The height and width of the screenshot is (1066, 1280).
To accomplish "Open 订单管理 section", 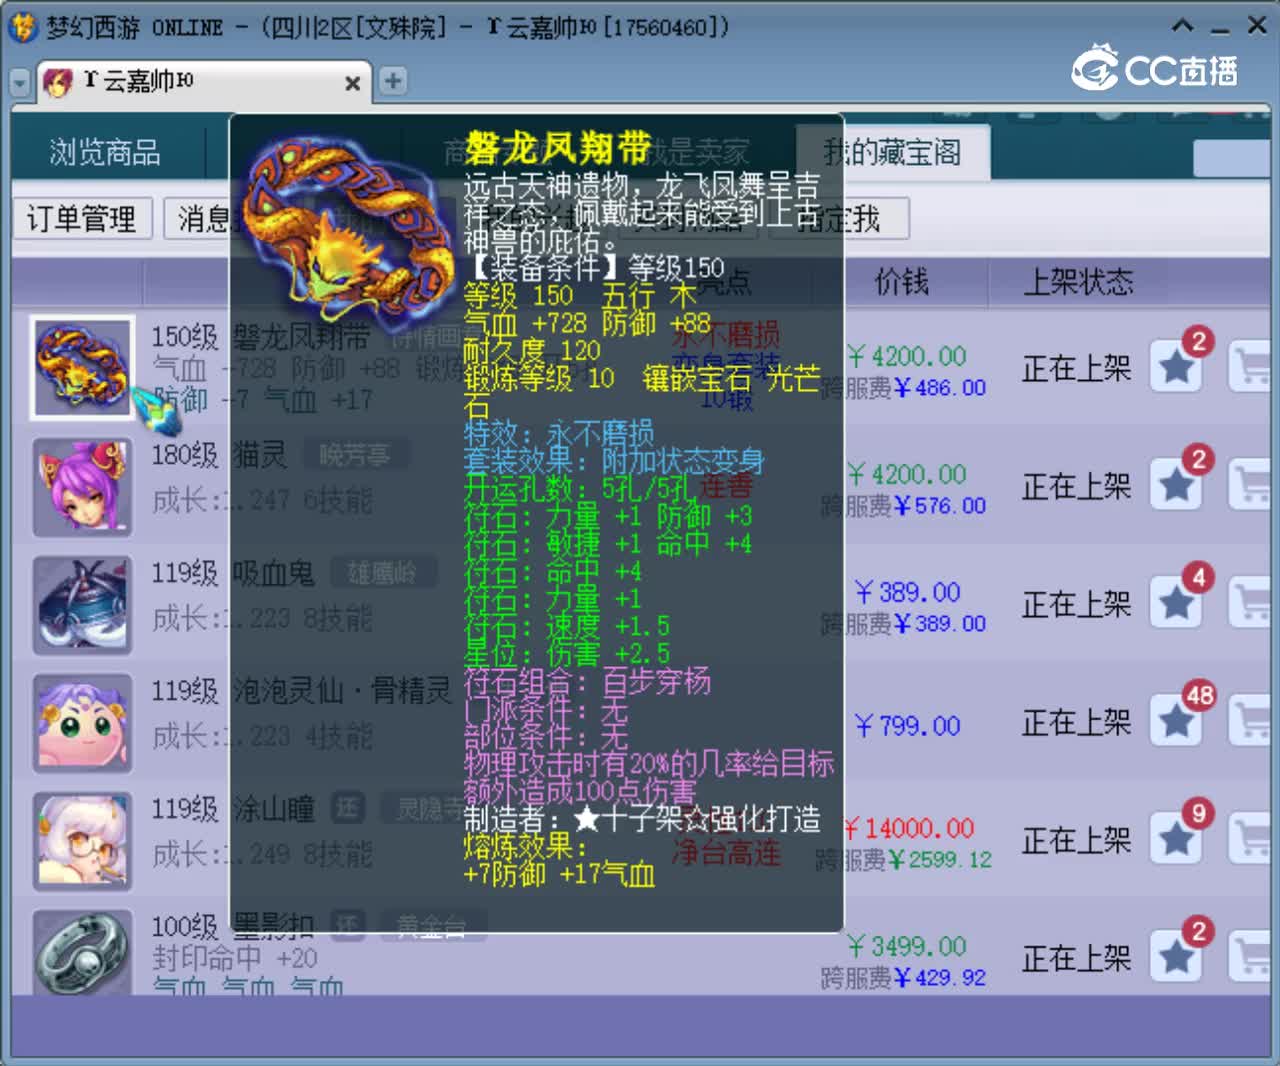I will (82, 218).
